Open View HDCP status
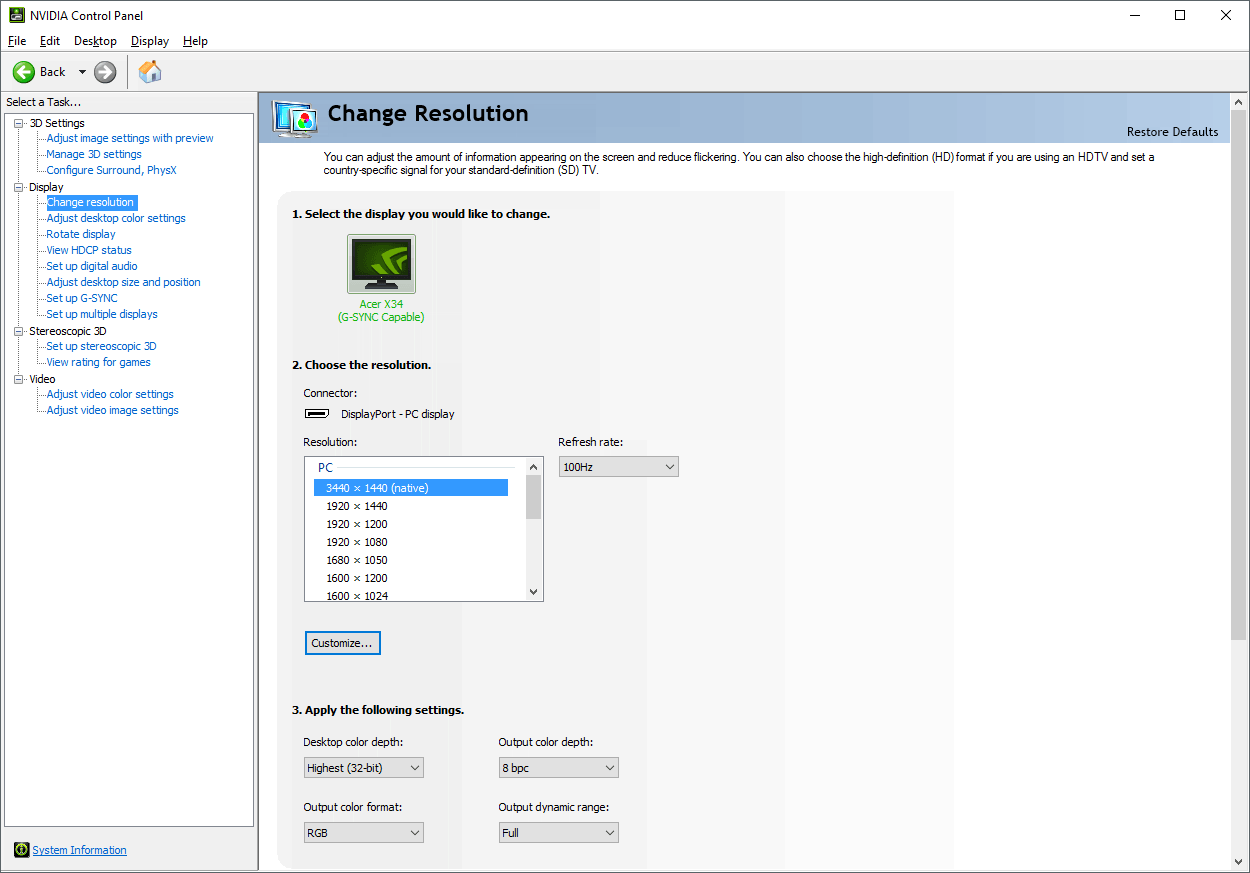Viewport: 1250px width, 873px height. click(x=89, y=250)
